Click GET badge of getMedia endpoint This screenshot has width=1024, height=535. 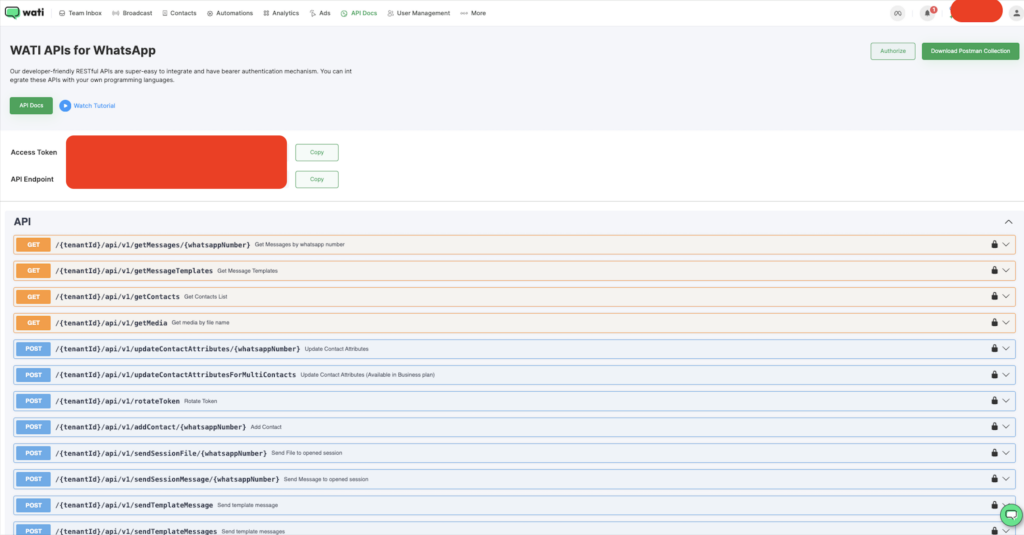coord(33,323)
